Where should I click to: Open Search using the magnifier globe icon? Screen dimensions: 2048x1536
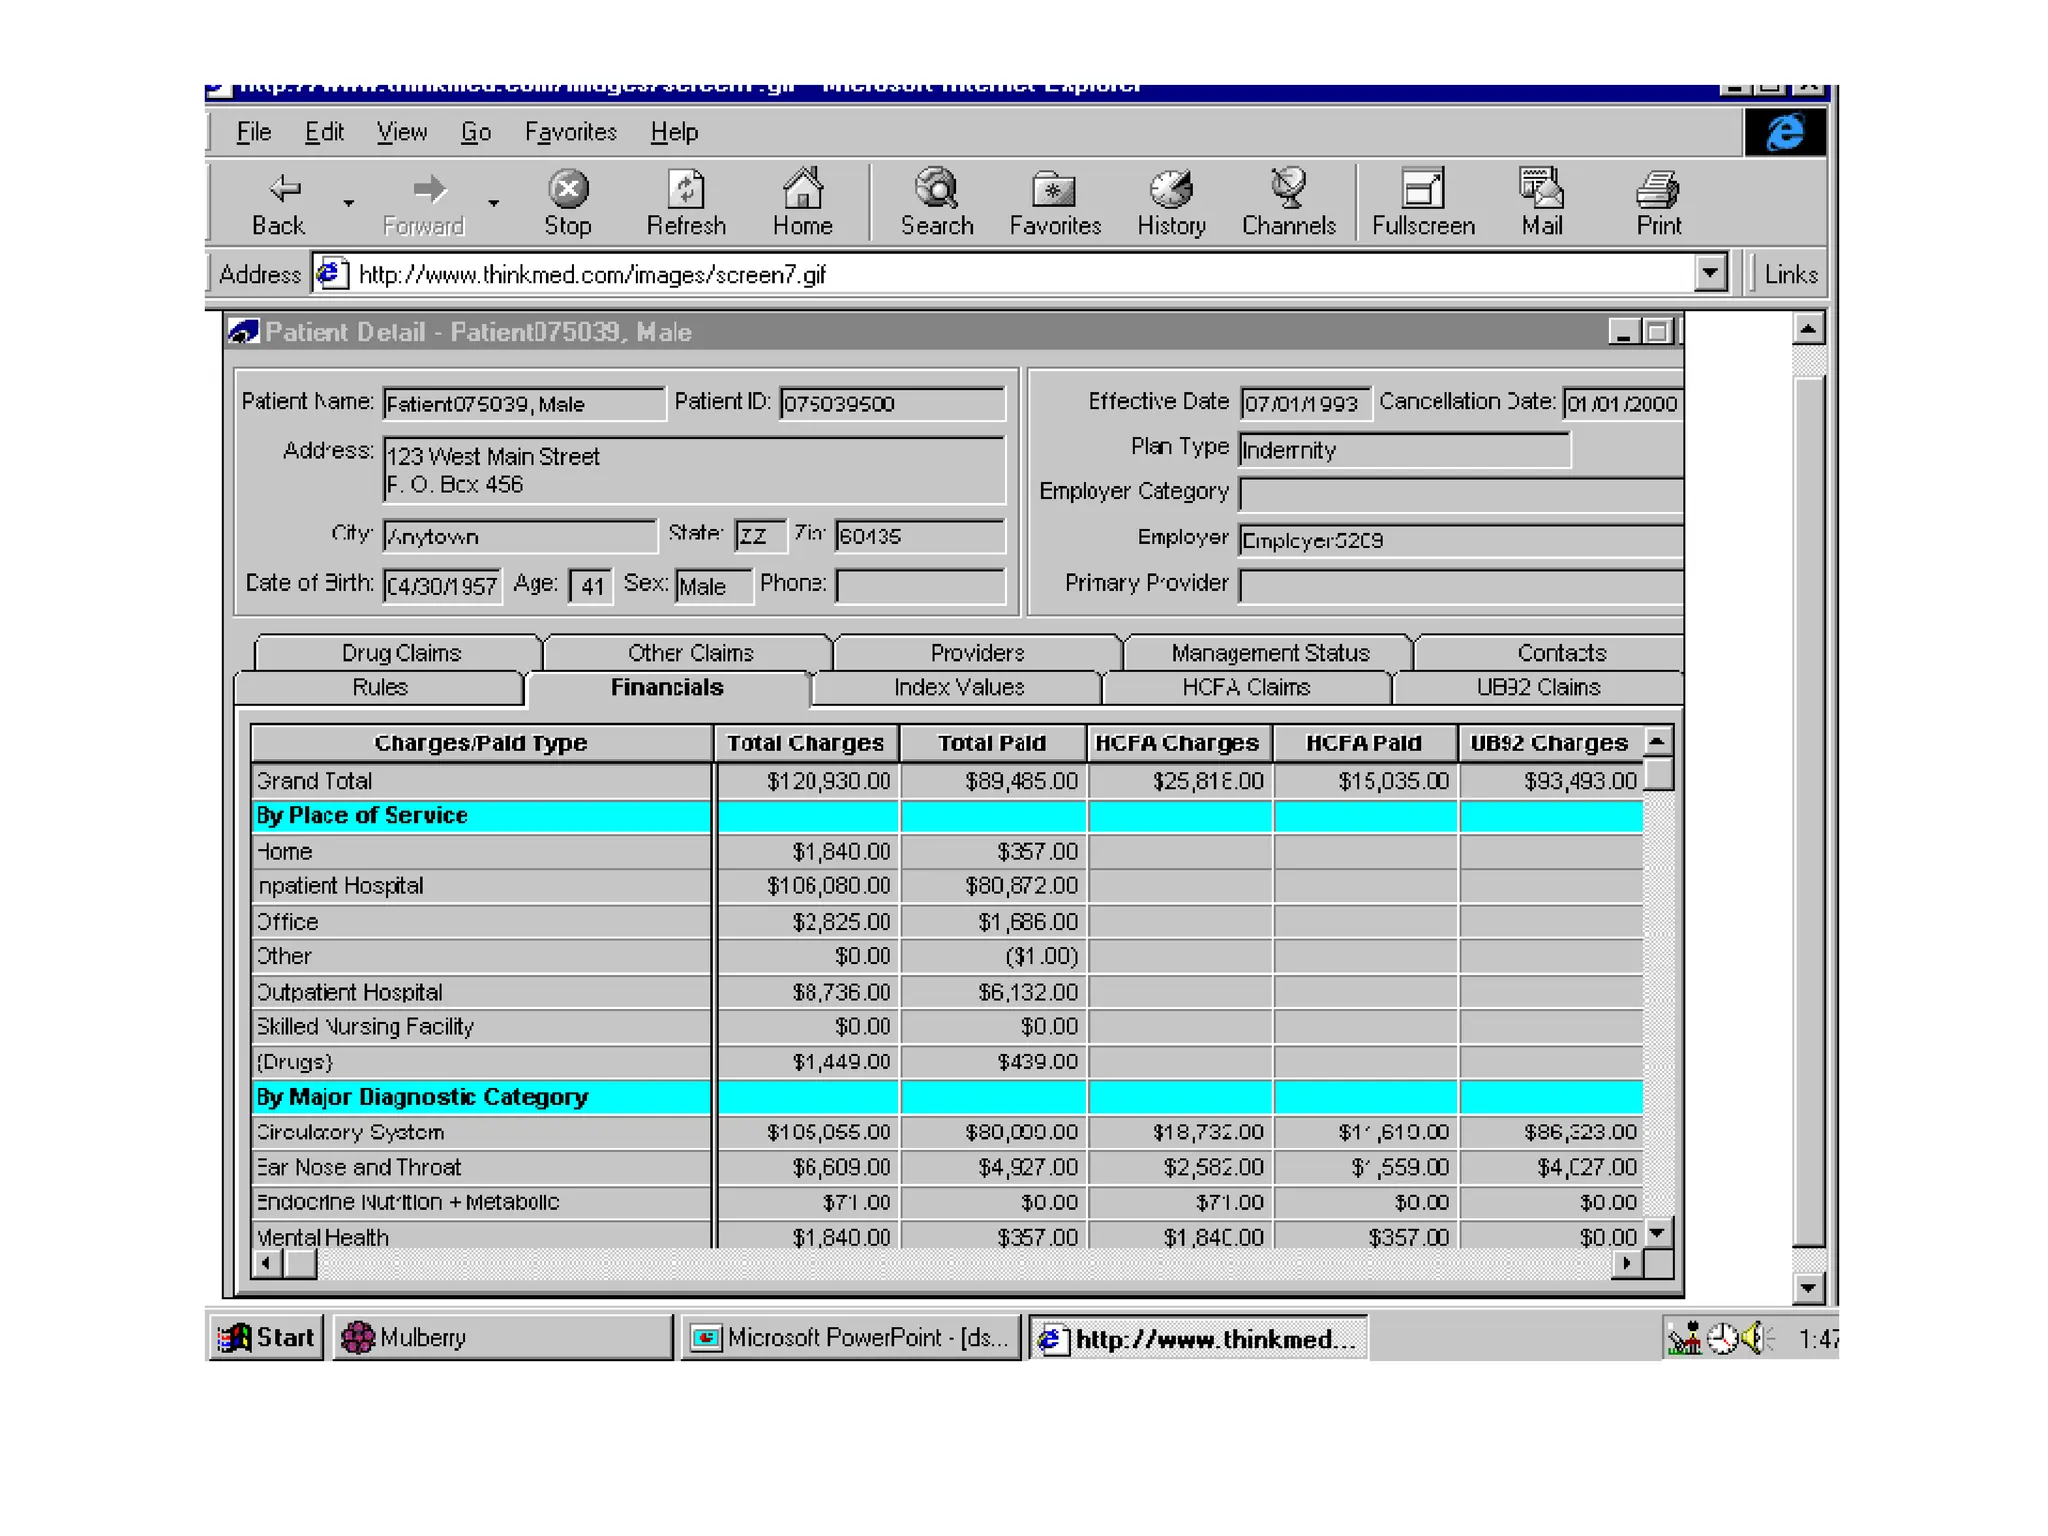[936, 189]
